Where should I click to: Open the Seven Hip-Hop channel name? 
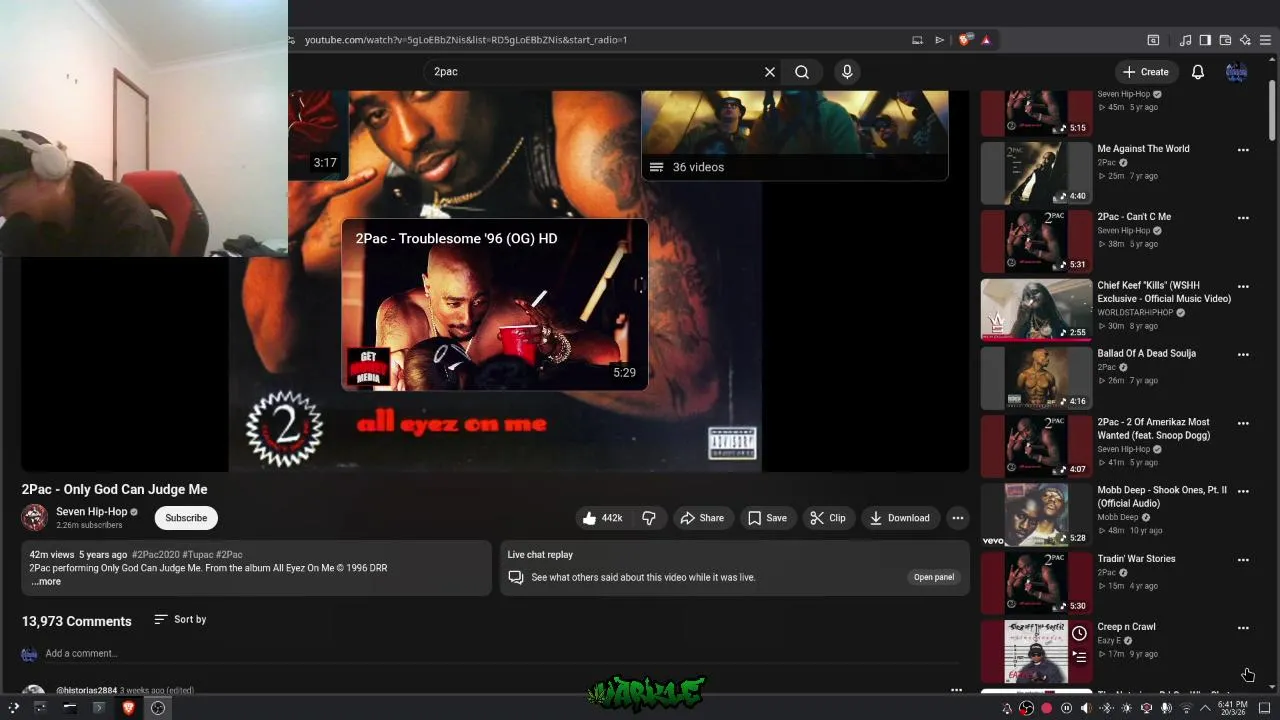tap(92, 512)
